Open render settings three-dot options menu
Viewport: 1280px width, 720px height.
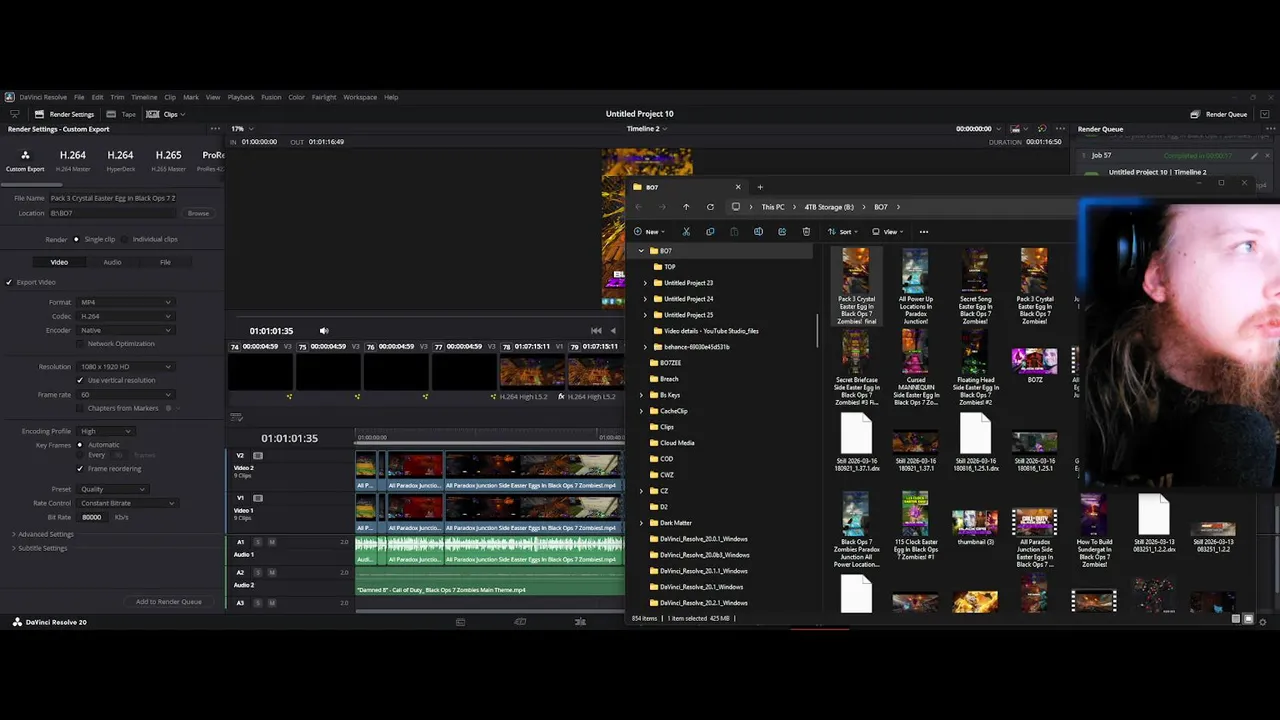pos(215,129)
